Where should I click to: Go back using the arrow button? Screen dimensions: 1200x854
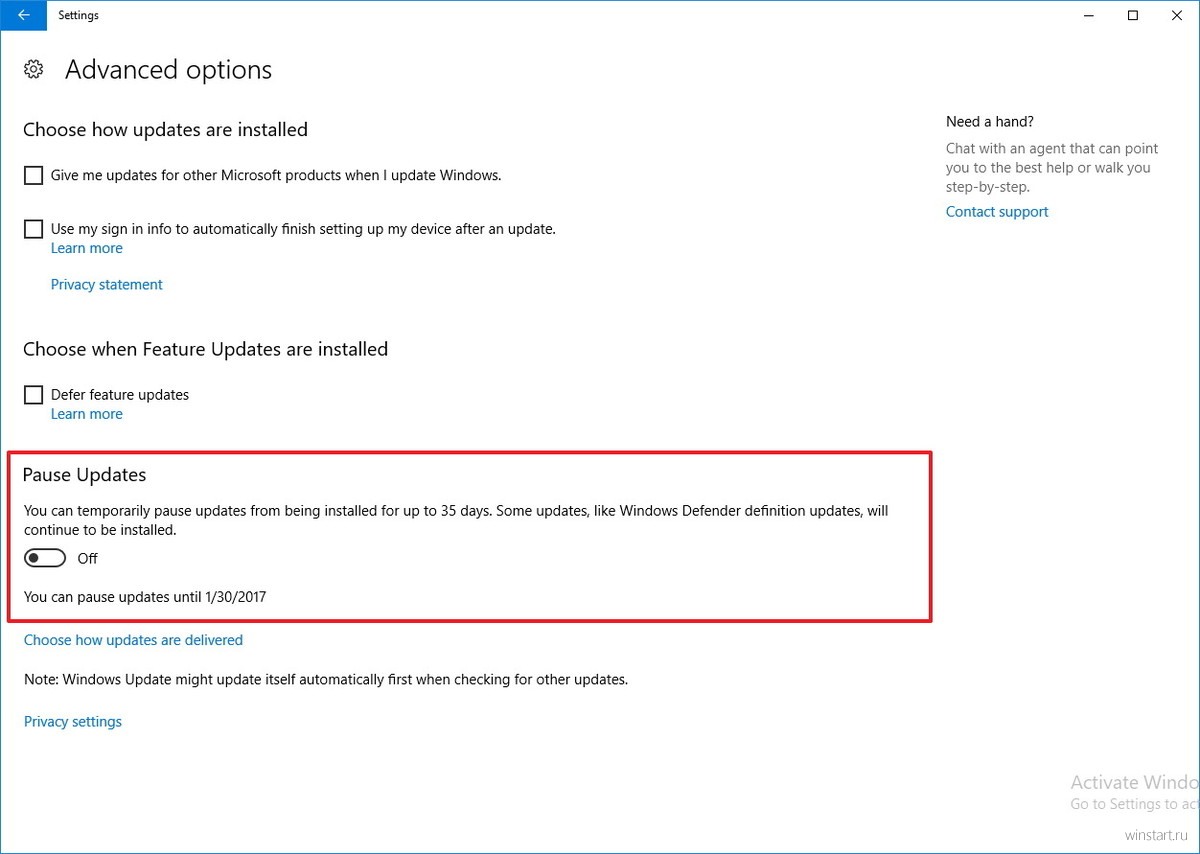tap(23, 15)
